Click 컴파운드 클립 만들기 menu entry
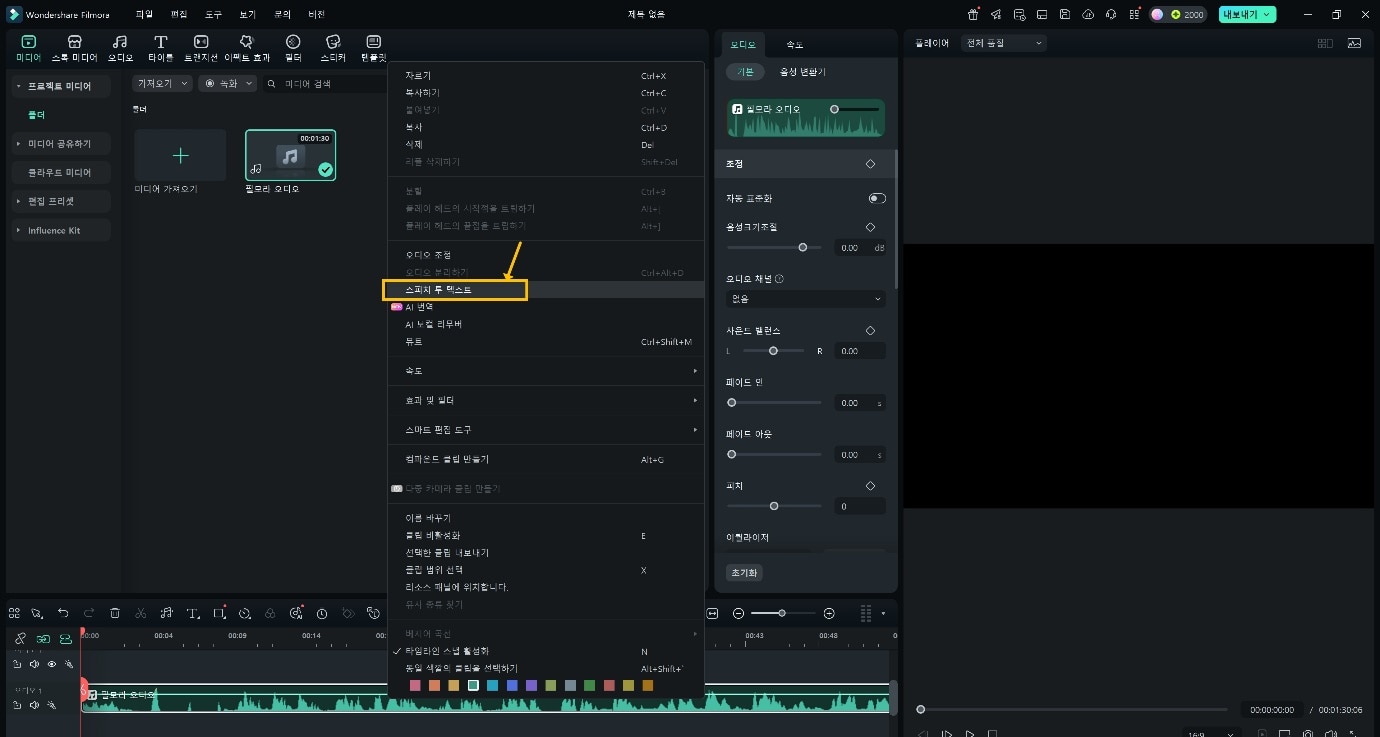The height and width of the screenshot is (737, 1380). pos(546,459)
